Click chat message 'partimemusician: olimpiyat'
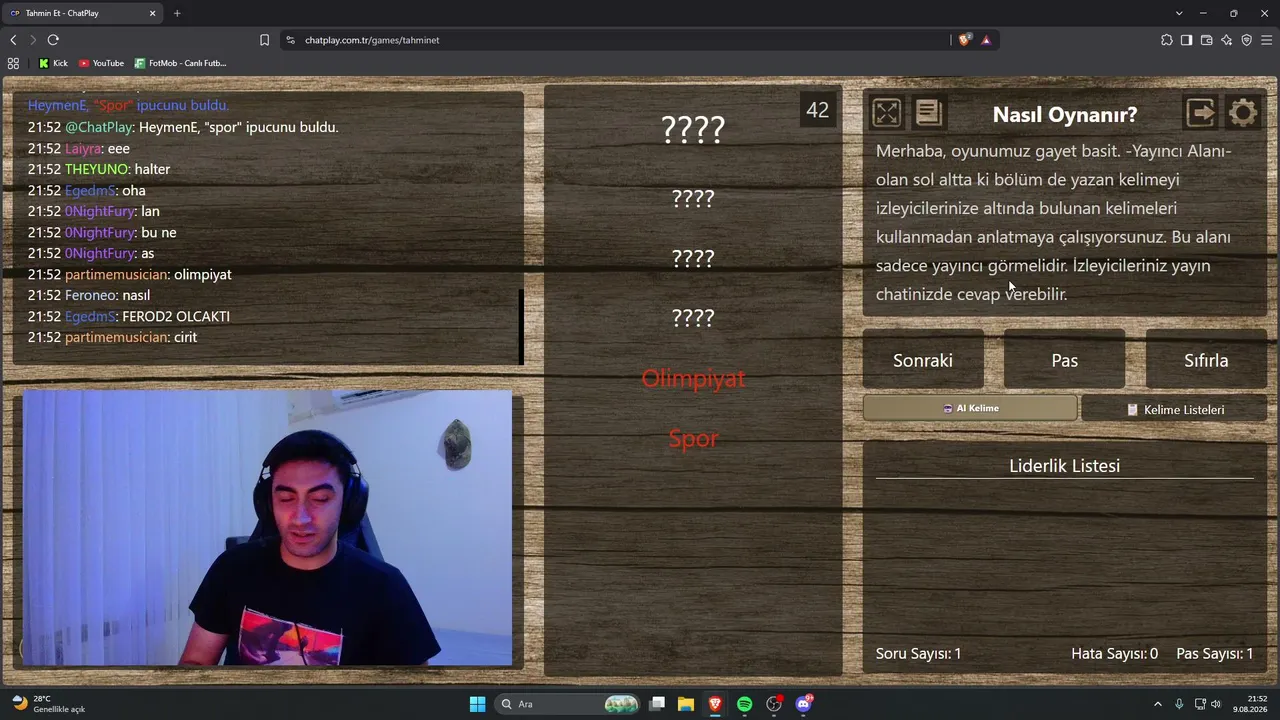 tap(129, 274)
